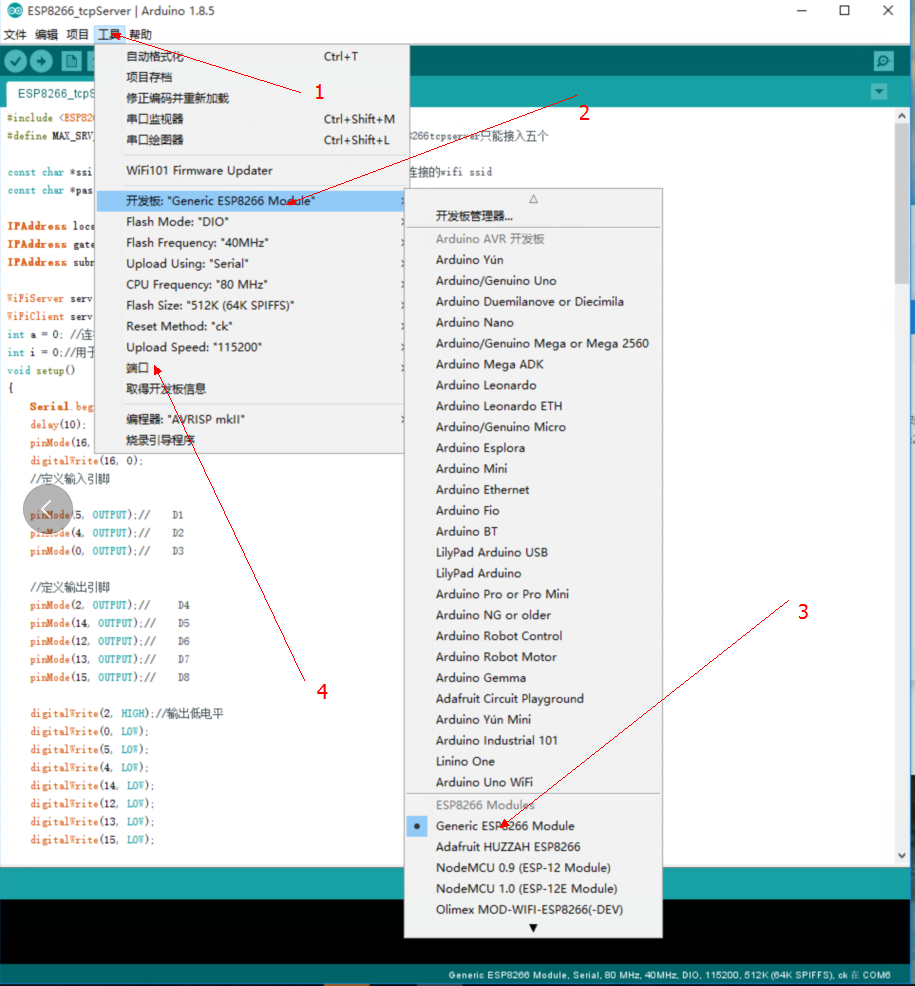
Task: Click the editor scrollbar down arrow
Action: [902, 855]
